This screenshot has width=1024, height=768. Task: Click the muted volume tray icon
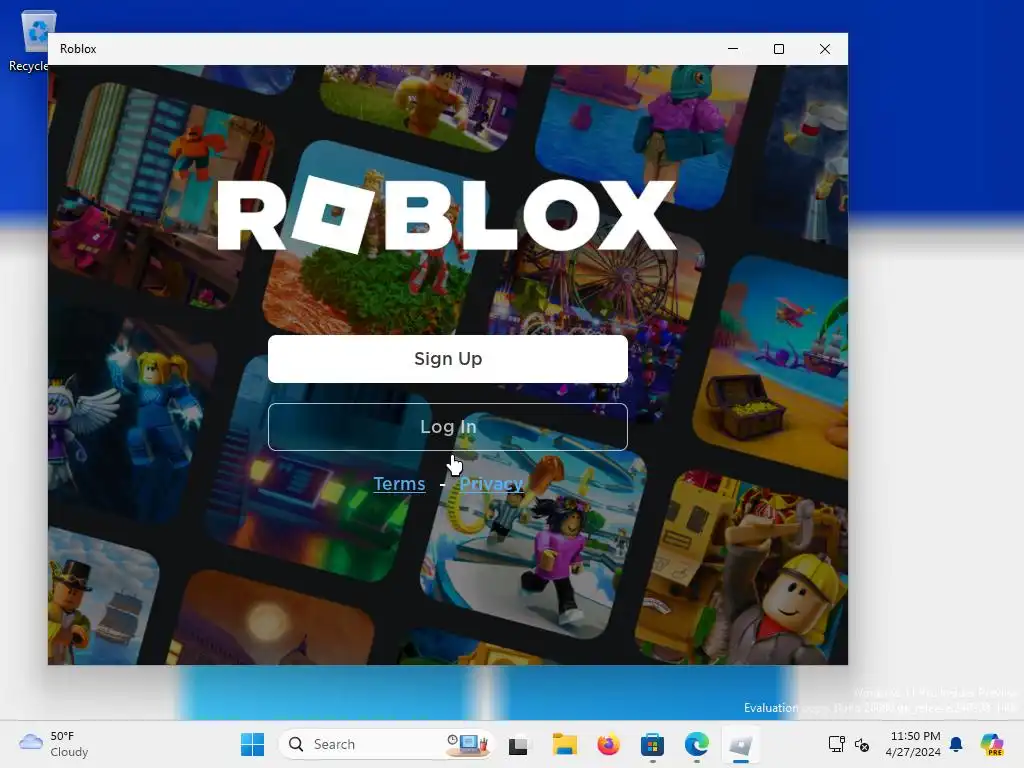point(861,744)
